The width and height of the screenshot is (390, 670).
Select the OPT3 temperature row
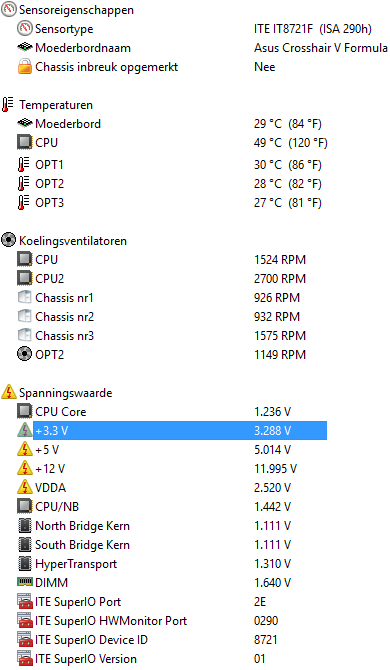tap(170, 203)
